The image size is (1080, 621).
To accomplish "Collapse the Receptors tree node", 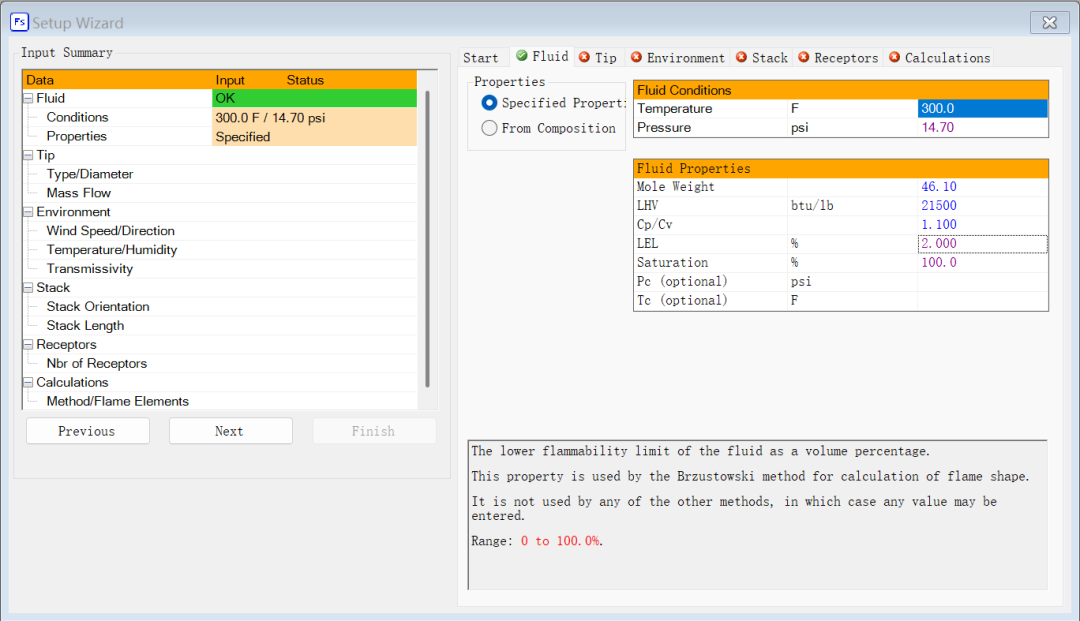I will point(28,344).
